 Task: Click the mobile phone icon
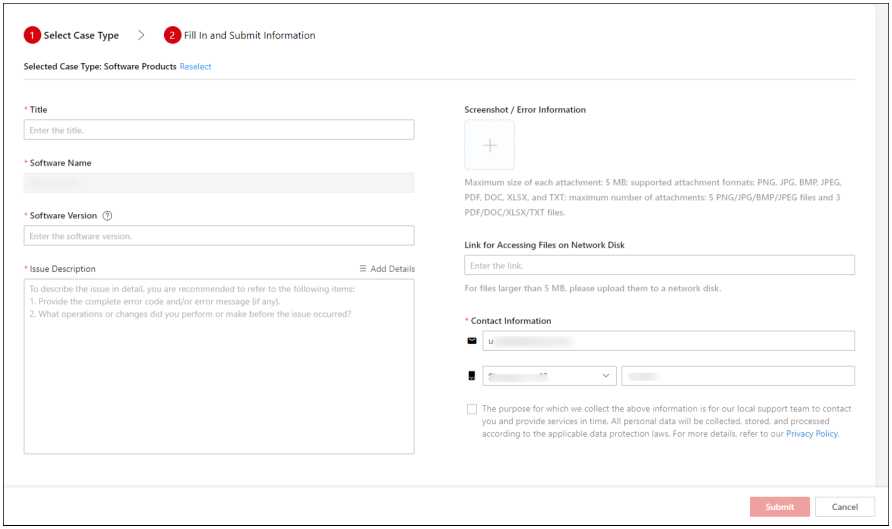[x=472, y=376]
